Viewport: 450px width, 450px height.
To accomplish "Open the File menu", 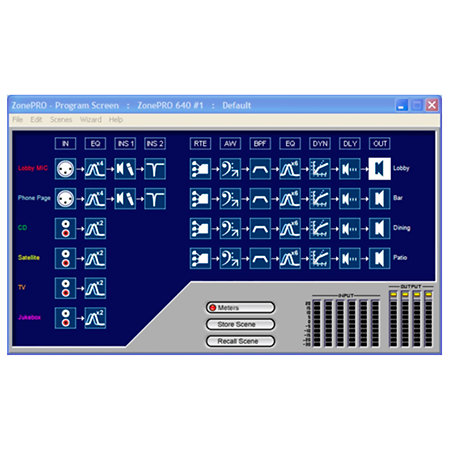I will [18, 119].
